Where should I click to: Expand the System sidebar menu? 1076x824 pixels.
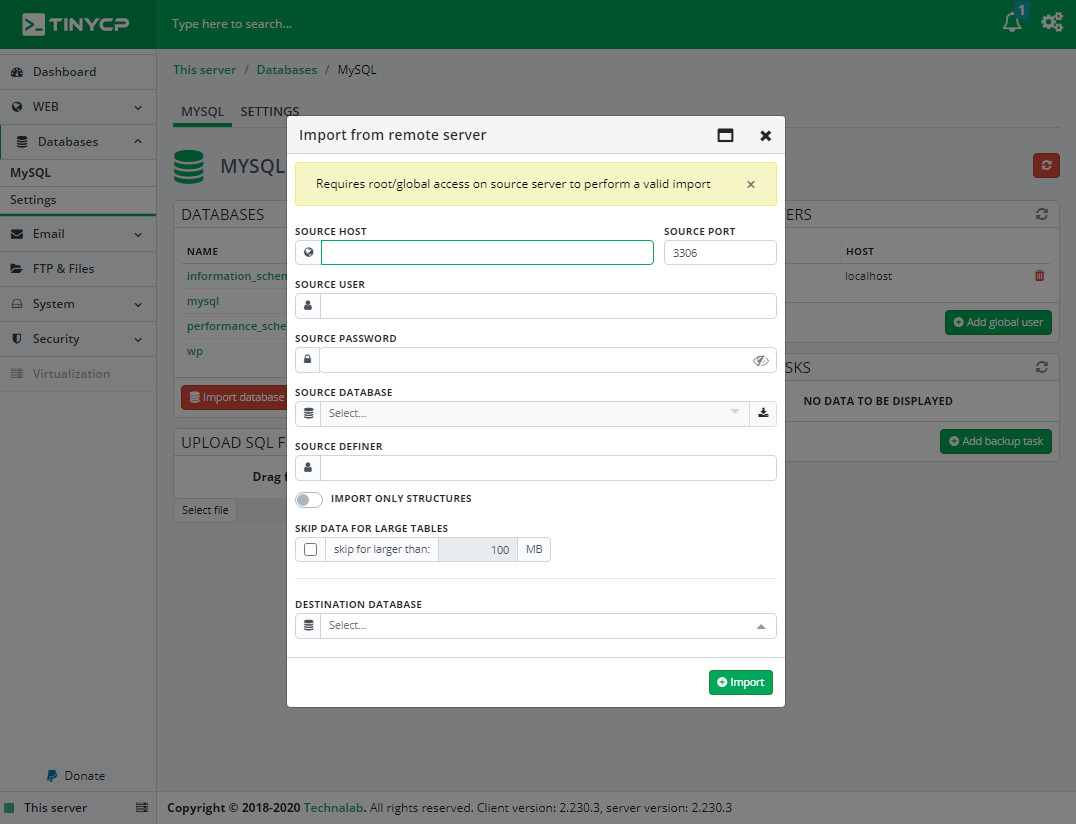(x=78, y=304)
